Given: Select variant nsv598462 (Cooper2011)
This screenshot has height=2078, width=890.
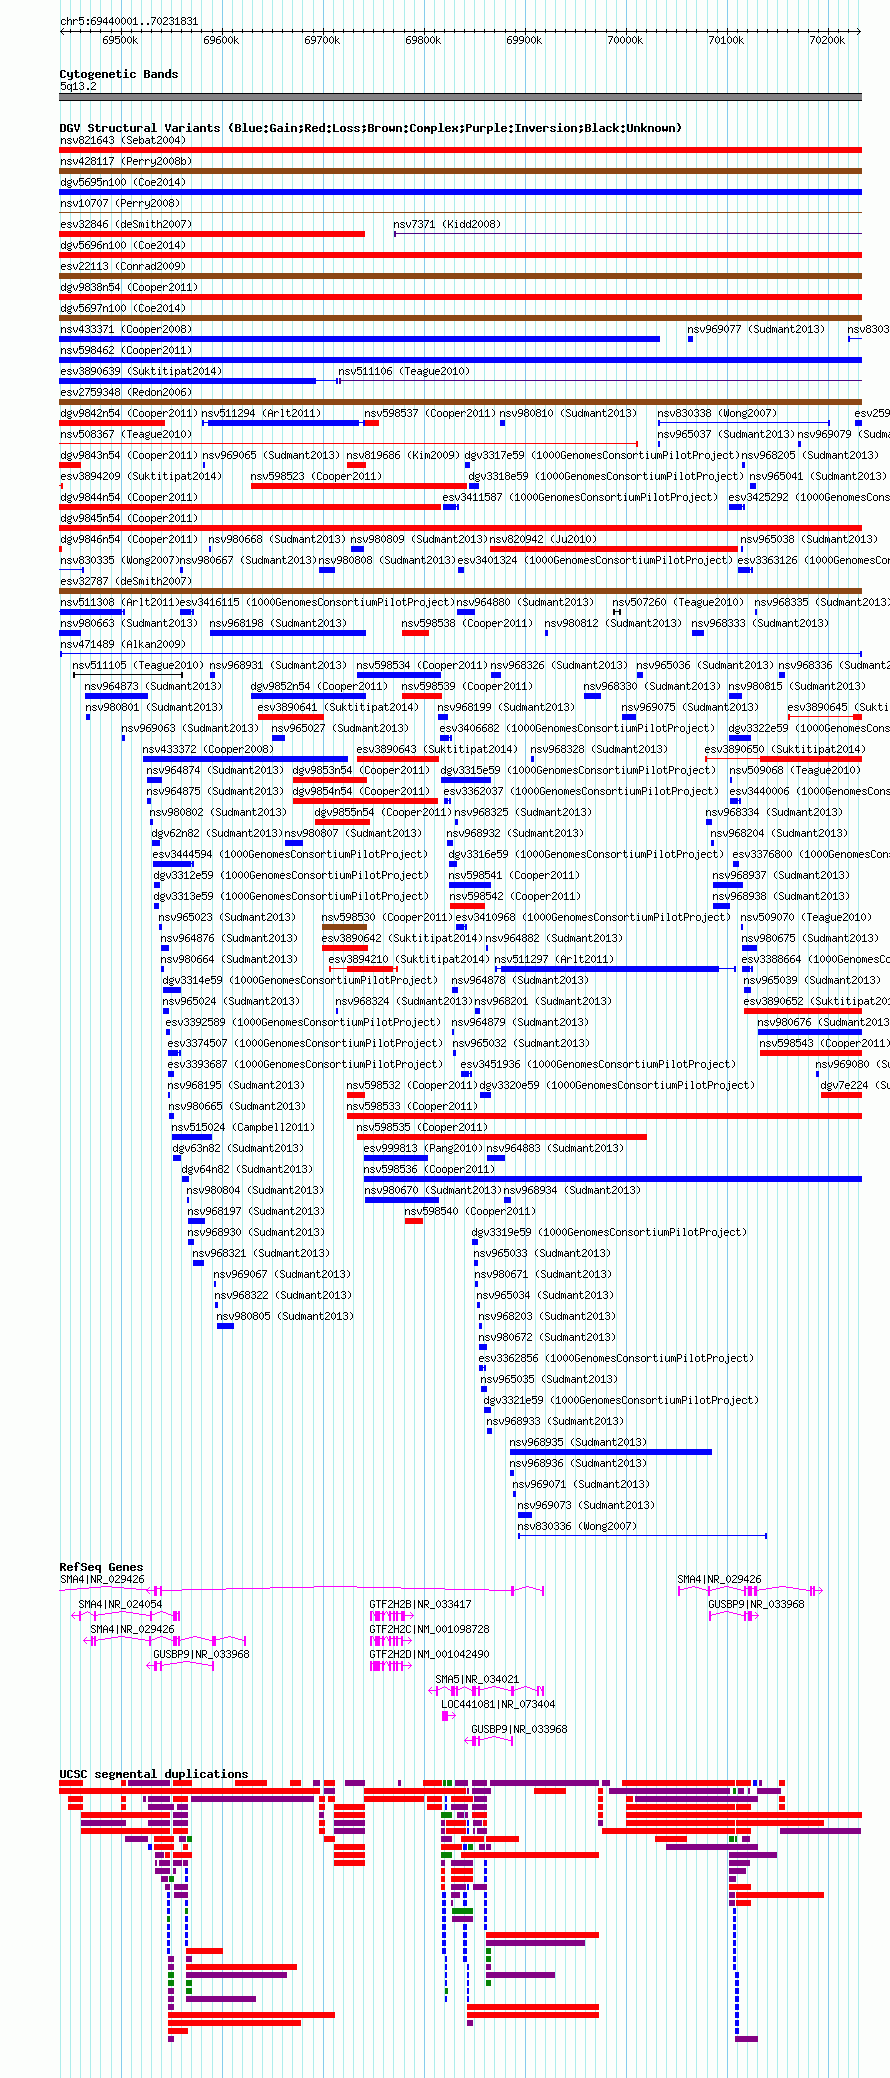Looking at the screenshot, I should (125, 351).
